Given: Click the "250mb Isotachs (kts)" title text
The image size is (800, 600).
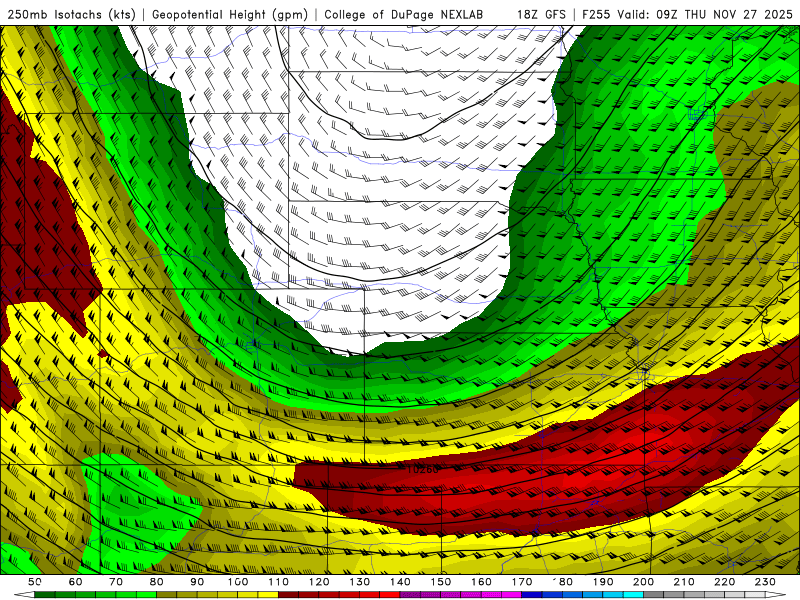Looking at the screenshot, I should [71, 14].
